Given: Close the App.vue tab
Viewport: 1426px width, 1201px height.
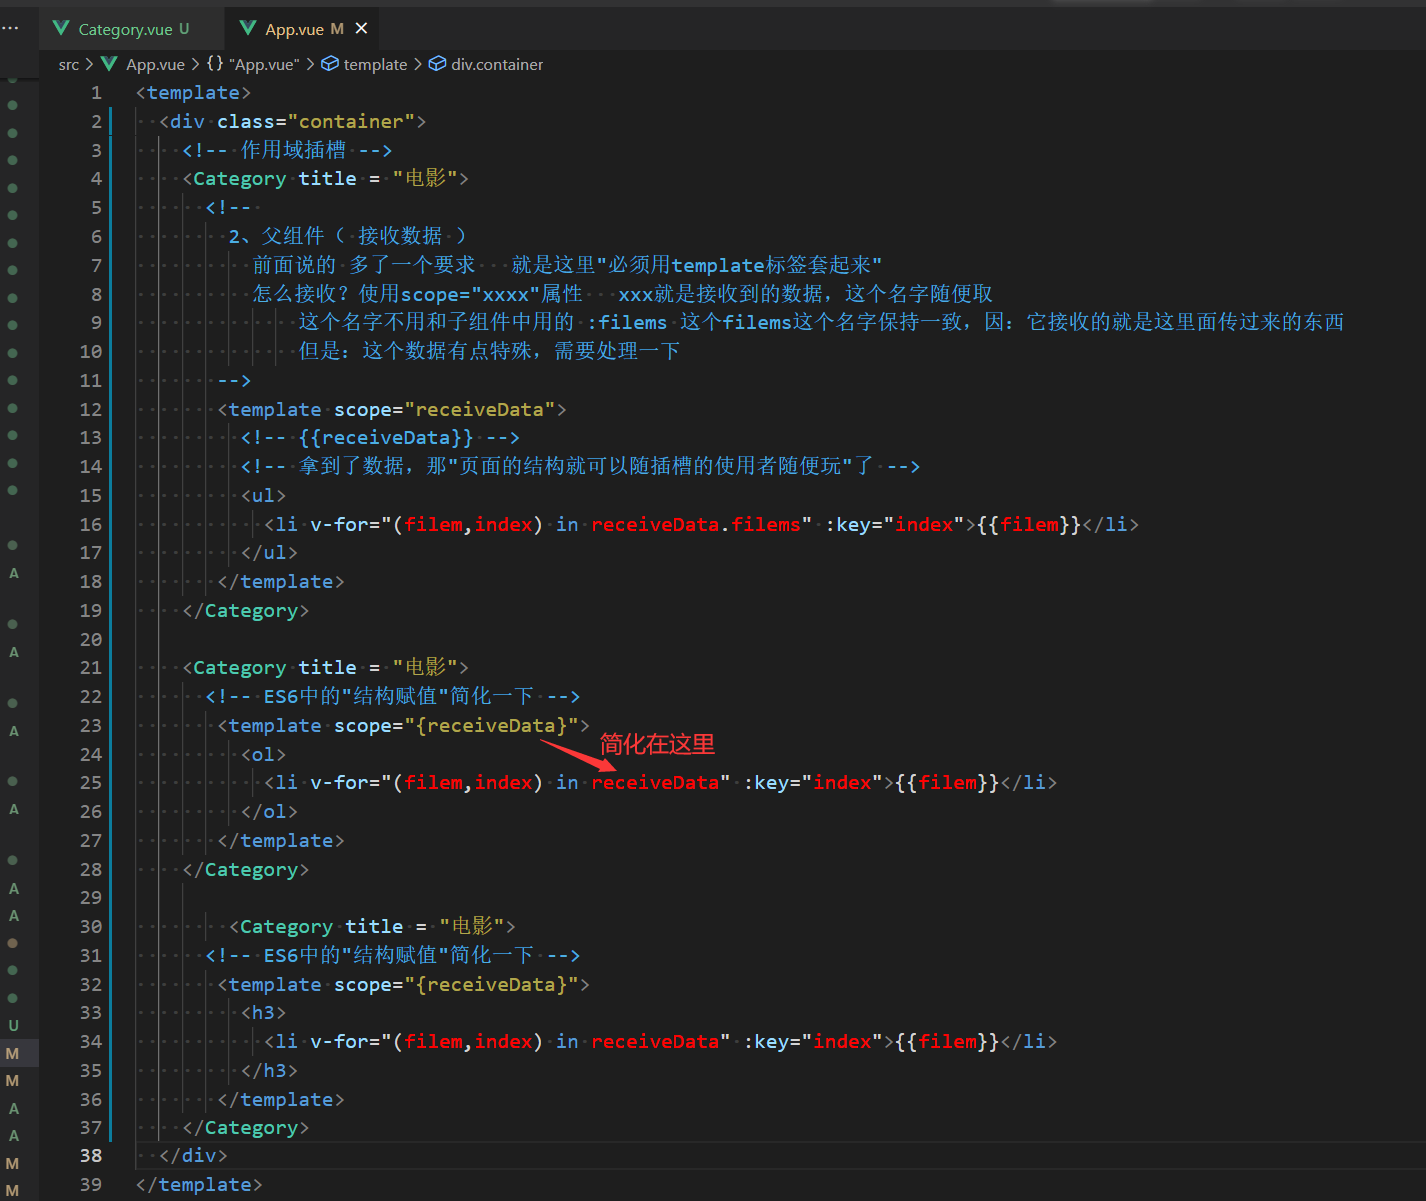Looking at the screenshot, I should click(x=362, y=29).
